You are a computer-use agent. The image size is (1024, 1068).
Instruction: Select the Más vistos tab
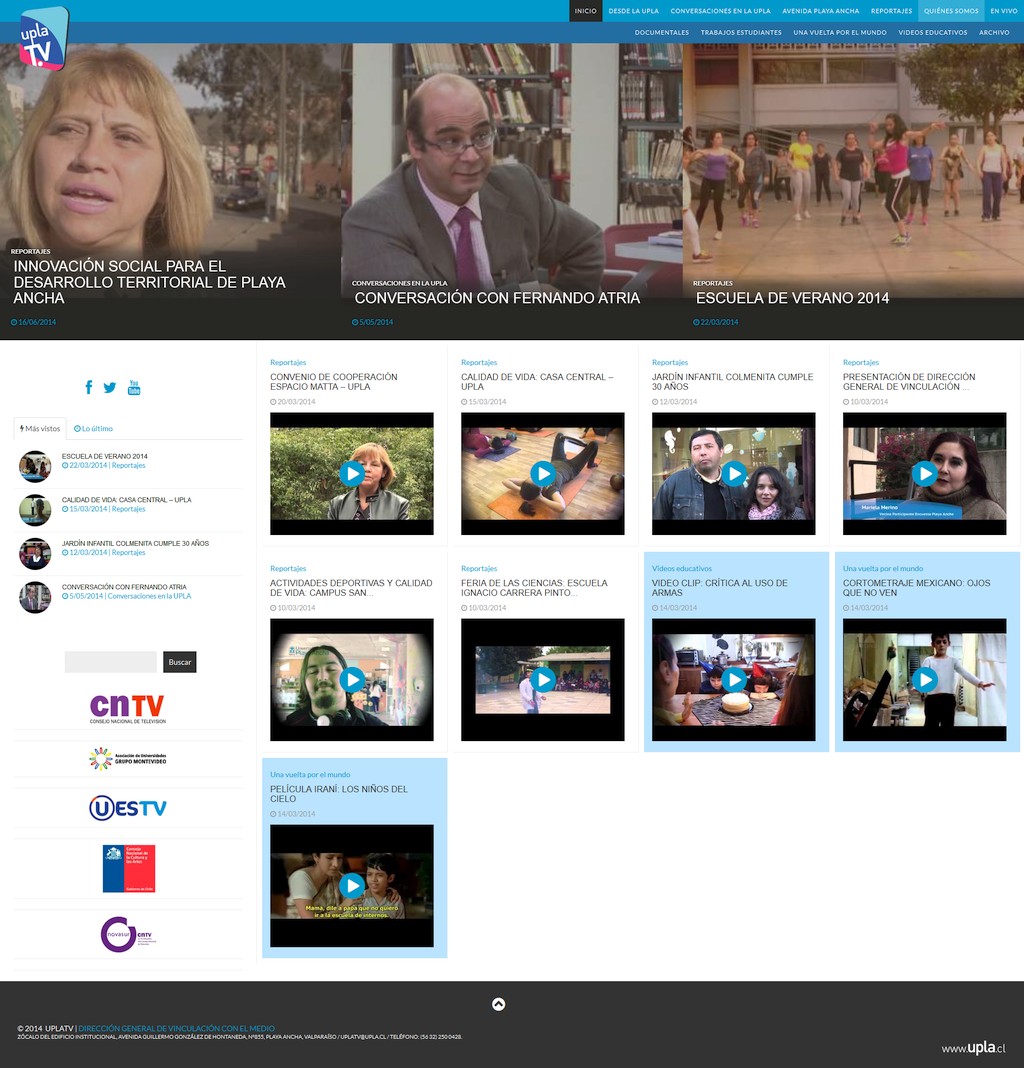coord(40,428)
